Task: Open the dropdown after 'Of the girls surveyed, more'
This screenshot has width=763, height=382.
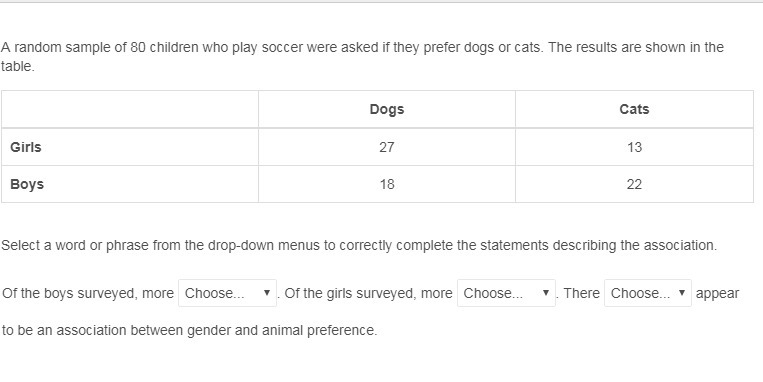Action: point(506,293)
